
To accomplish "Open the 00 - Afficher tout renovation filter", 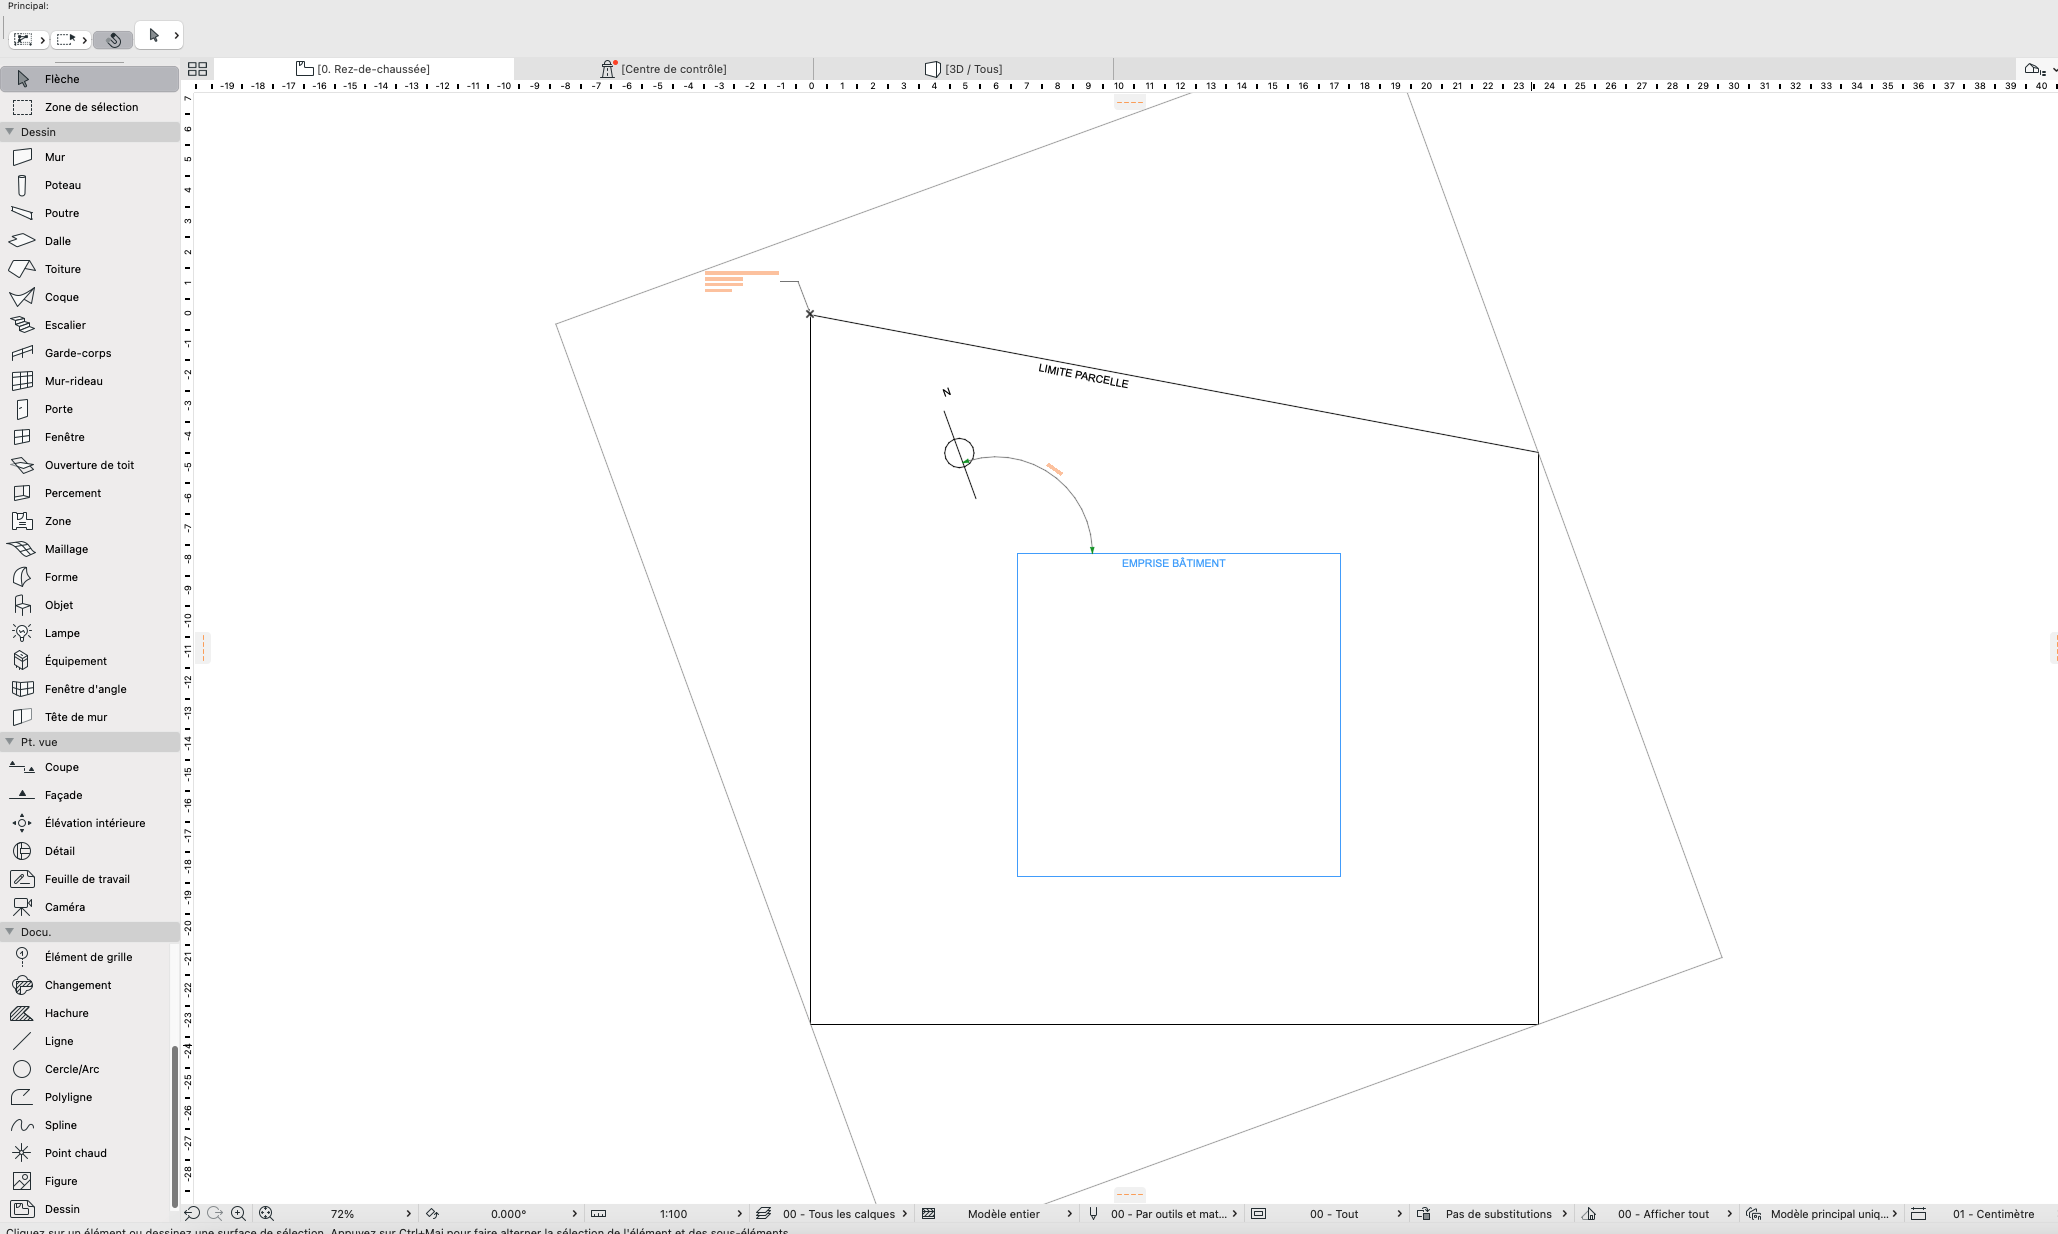I will tap(1658, 1214).
